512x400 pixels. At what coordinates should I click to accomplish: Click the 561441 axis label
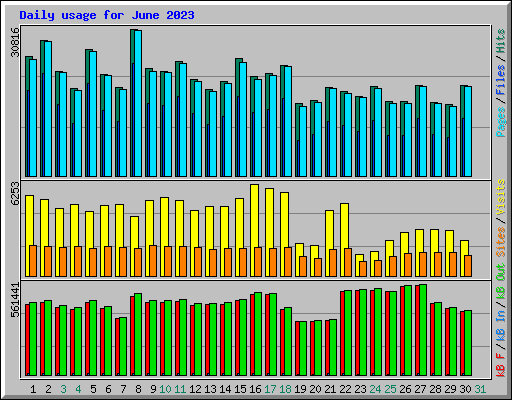tap(15, 300)
